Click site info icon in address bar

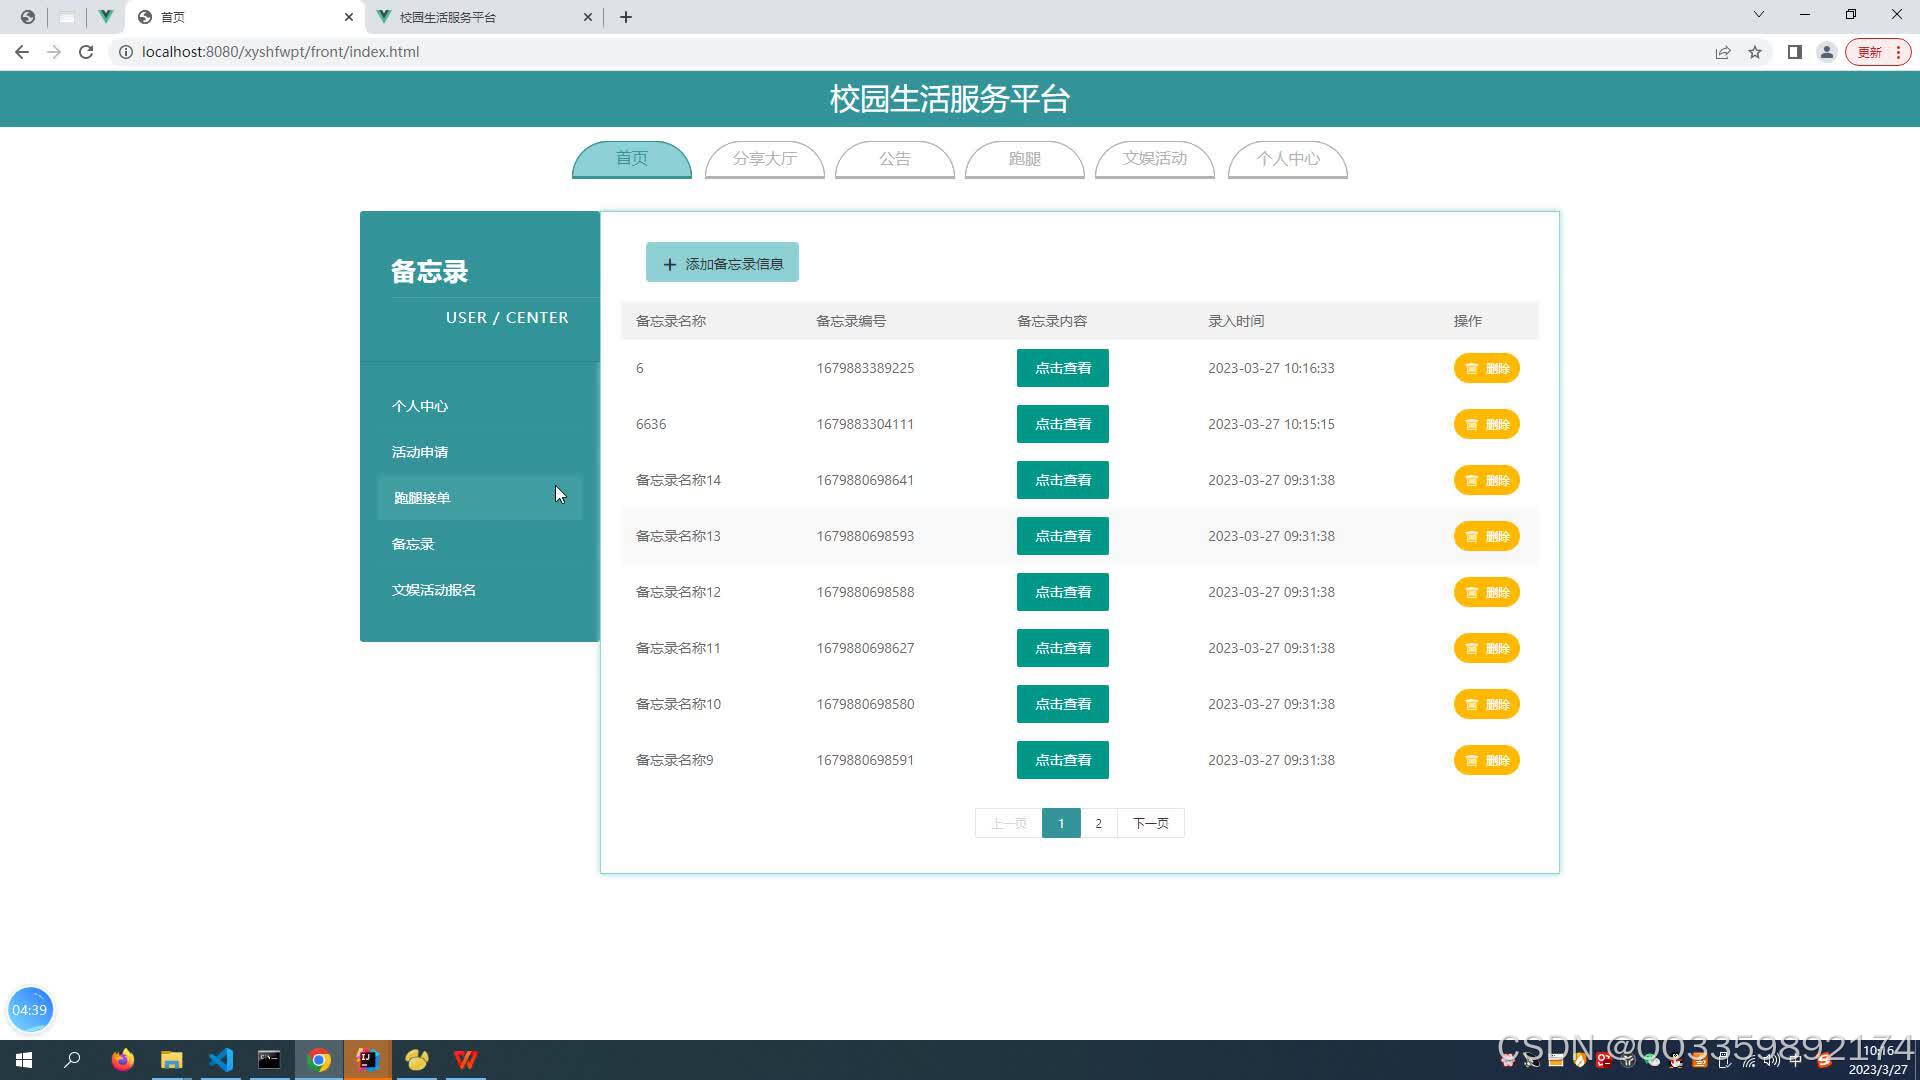(126, 52)
